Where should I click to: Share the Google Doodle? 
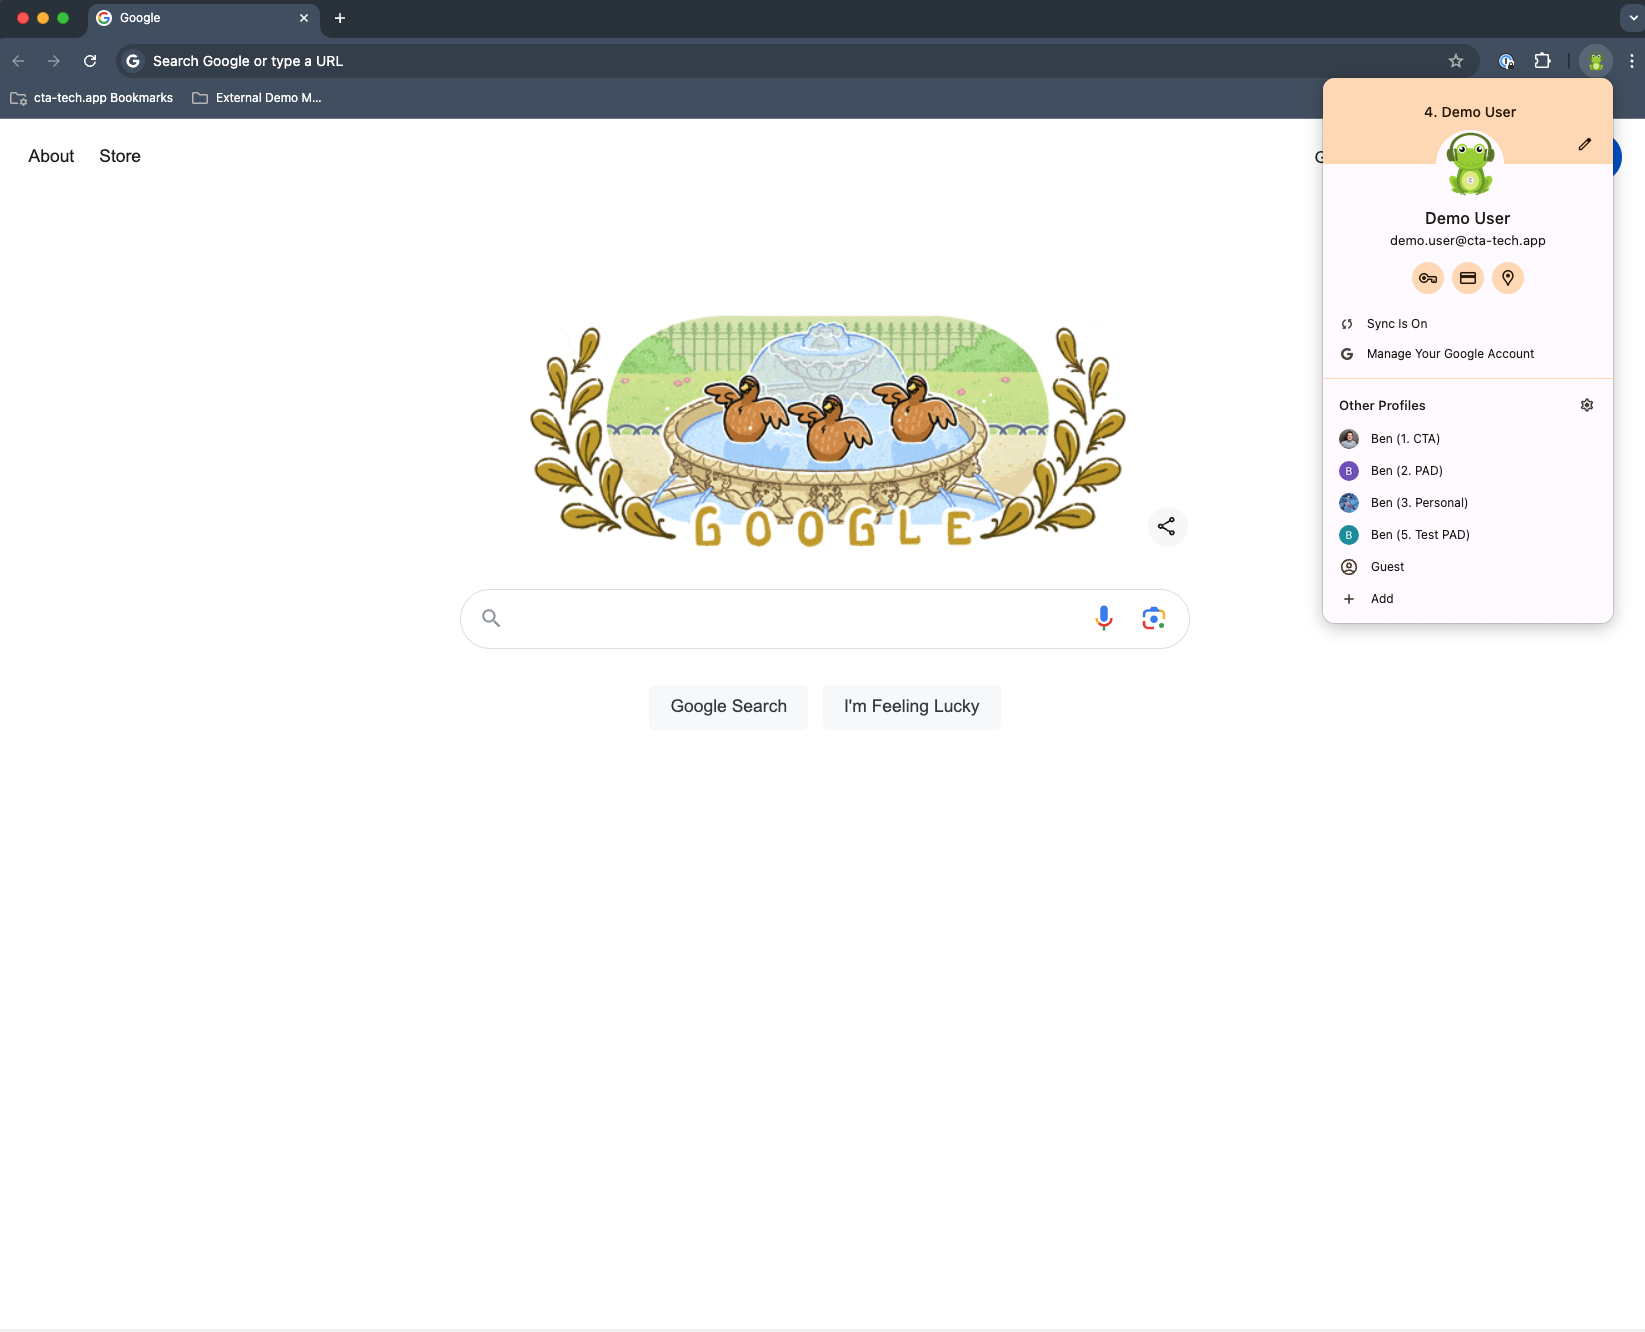click(x=1166, y=526)
